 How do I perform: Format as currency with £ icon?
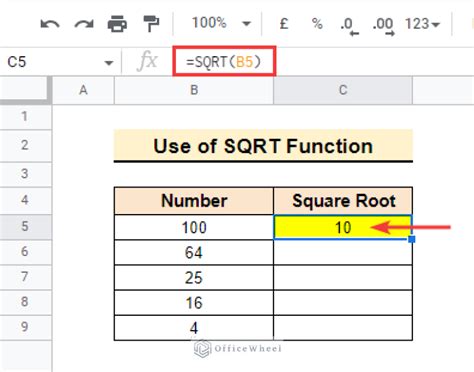coord(284,24)
